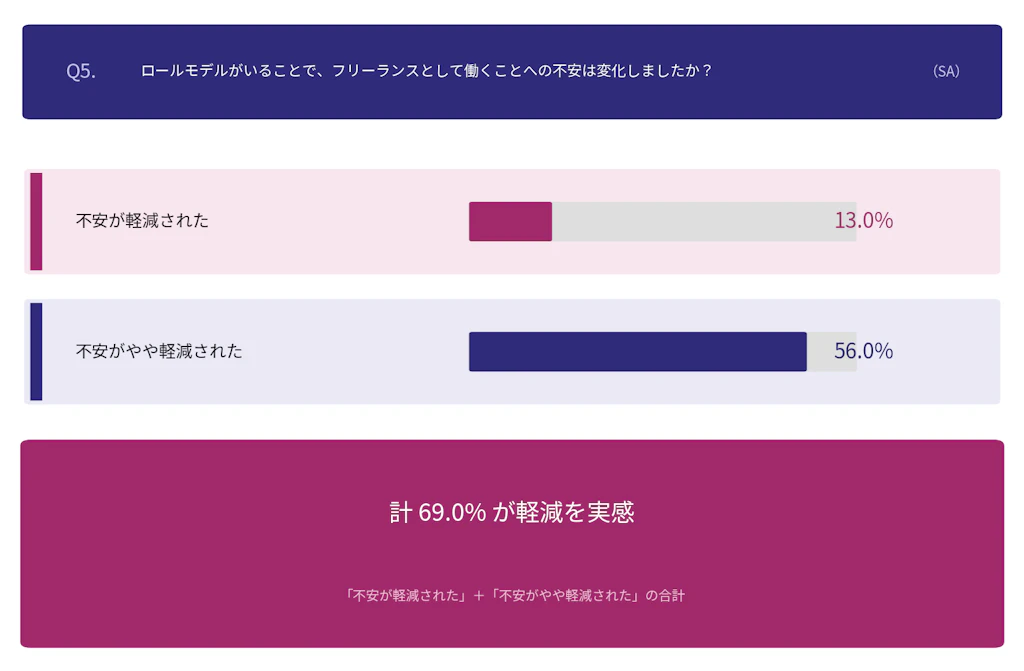
Task: Click the が軽減を実感 text in summary headline
Action: (x=564, y=512)
